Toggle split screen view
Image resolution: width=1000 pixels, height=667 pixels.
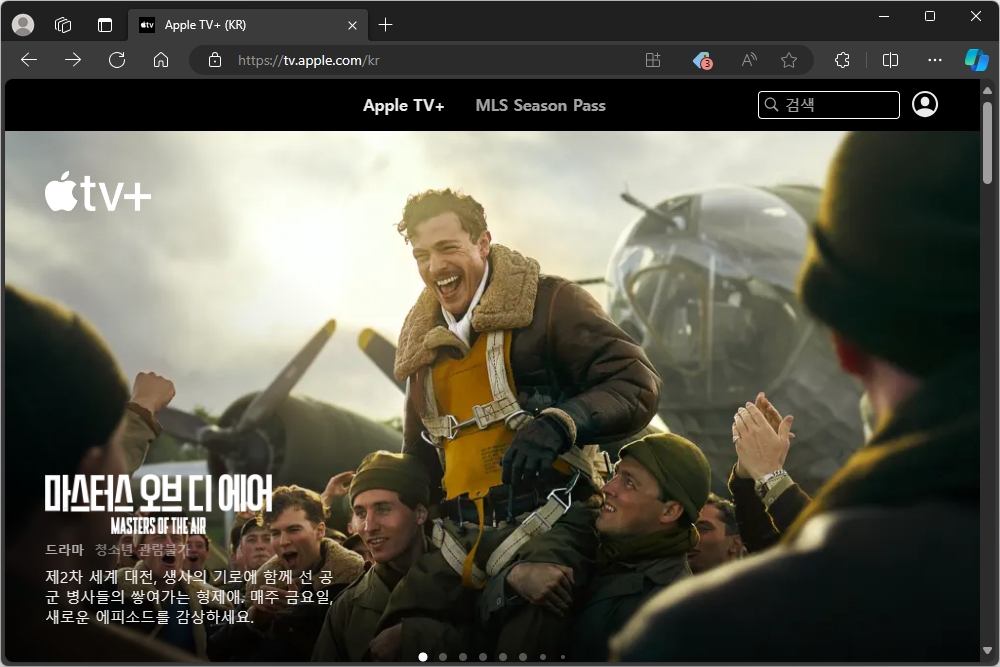890,61
